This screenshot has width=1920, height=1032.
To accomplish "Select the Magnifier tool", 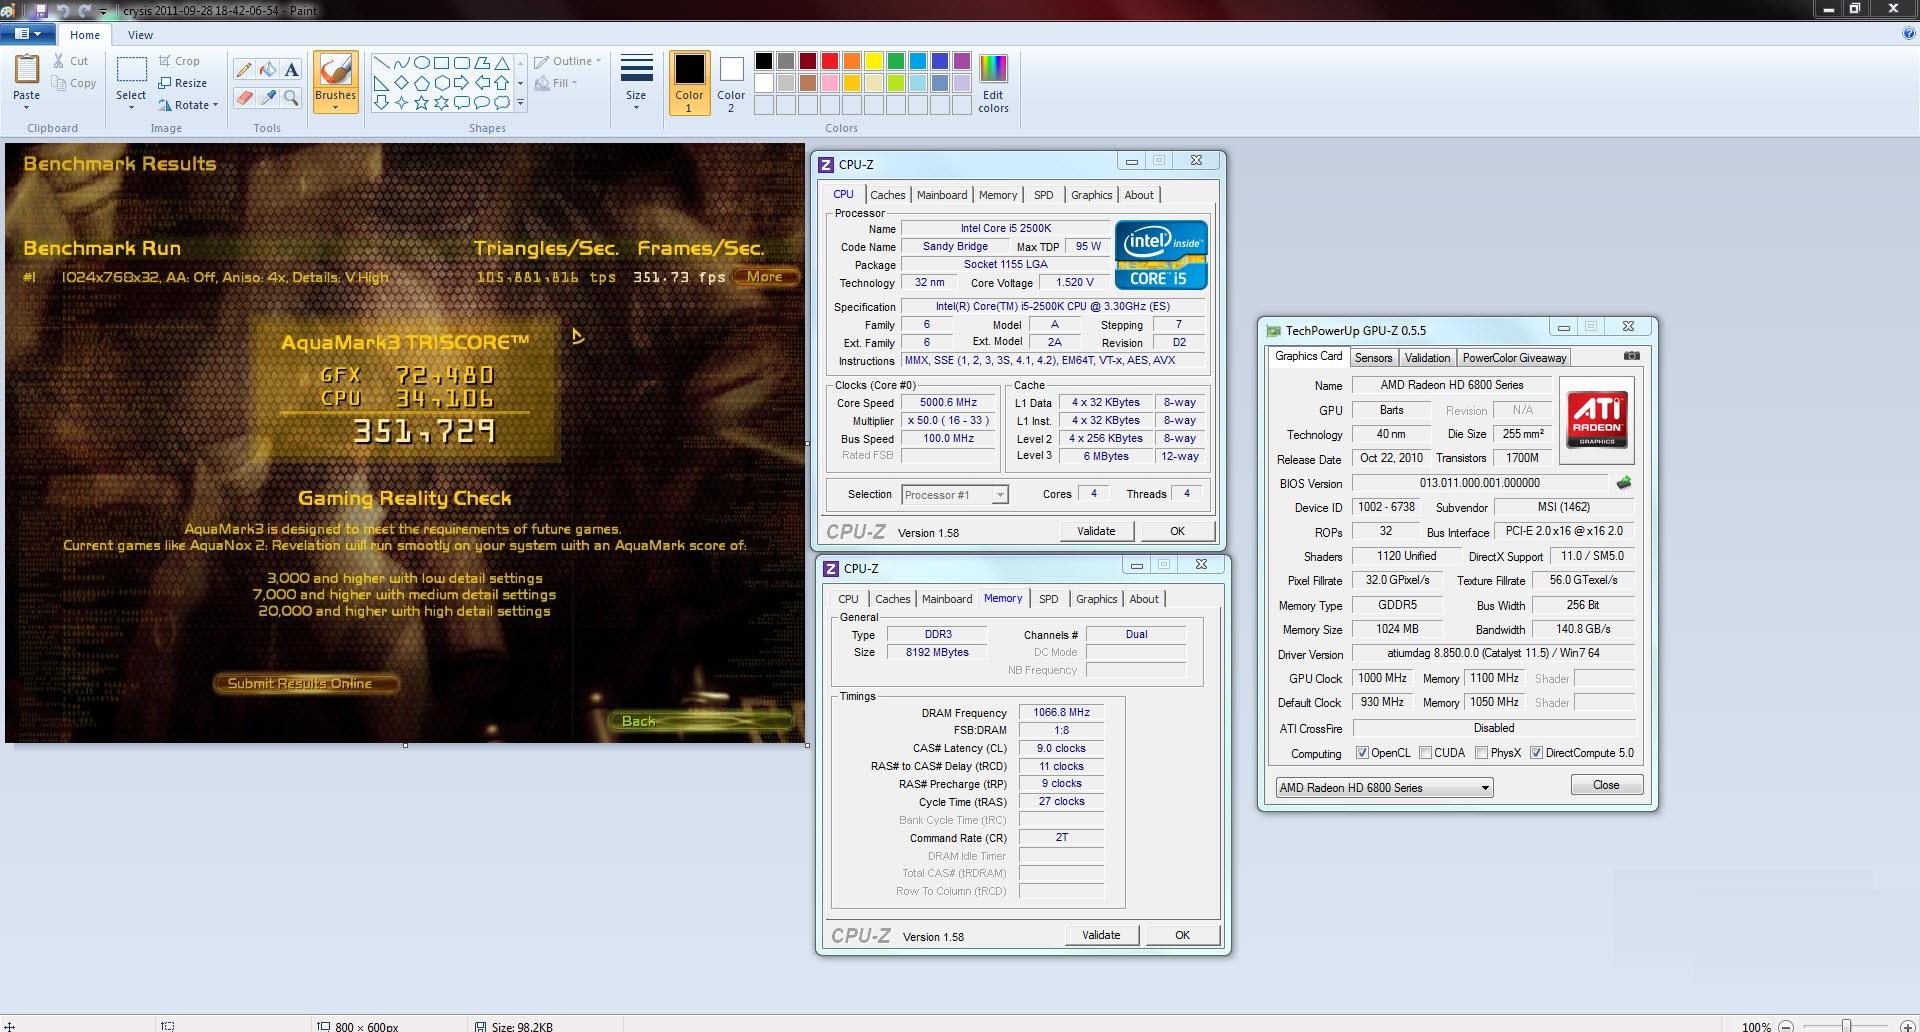I will [291, 97].
